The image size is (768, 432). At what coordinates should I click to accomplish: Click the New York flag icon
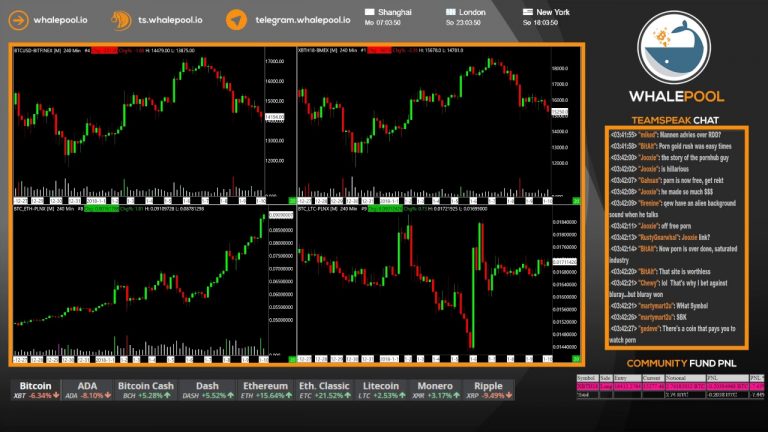click(x=528, y=12)
